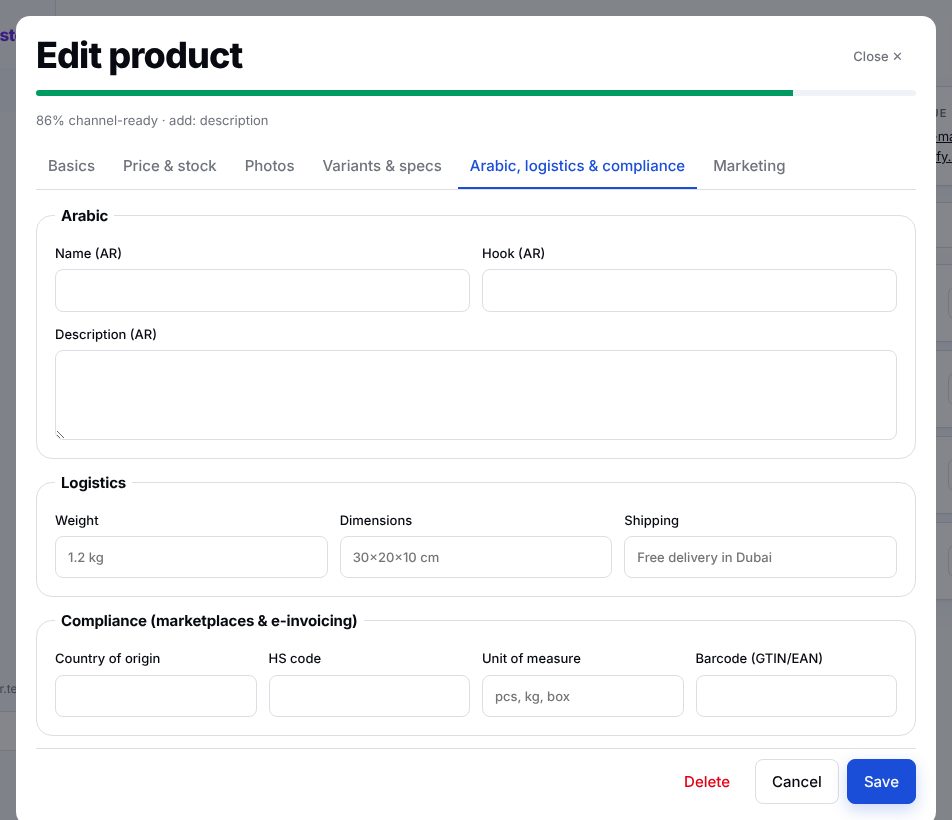Click the Shipping label
Viewport: 952px width, 820px height.
point(651,521)
